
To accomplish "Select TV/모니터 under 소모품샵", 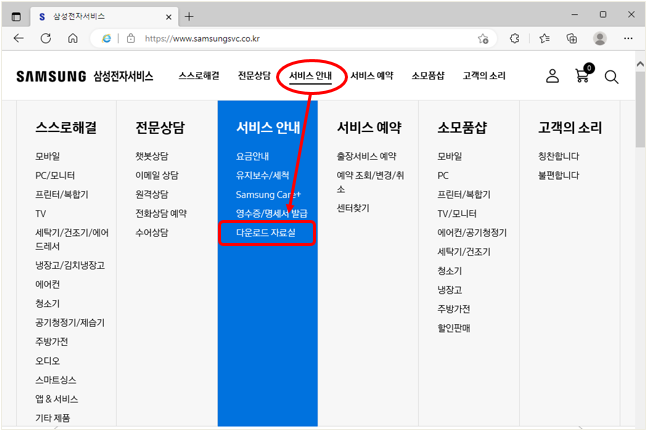I will (x=457, y=214).
